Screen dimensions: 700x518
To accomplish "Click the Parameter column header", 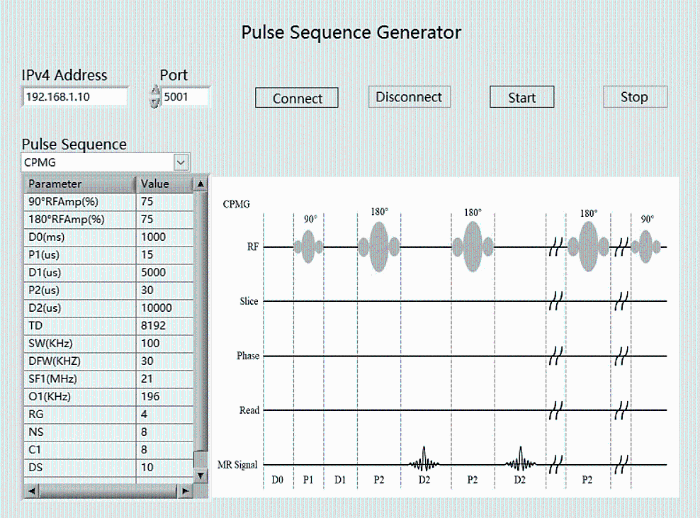I will click(x=79, y=184).
